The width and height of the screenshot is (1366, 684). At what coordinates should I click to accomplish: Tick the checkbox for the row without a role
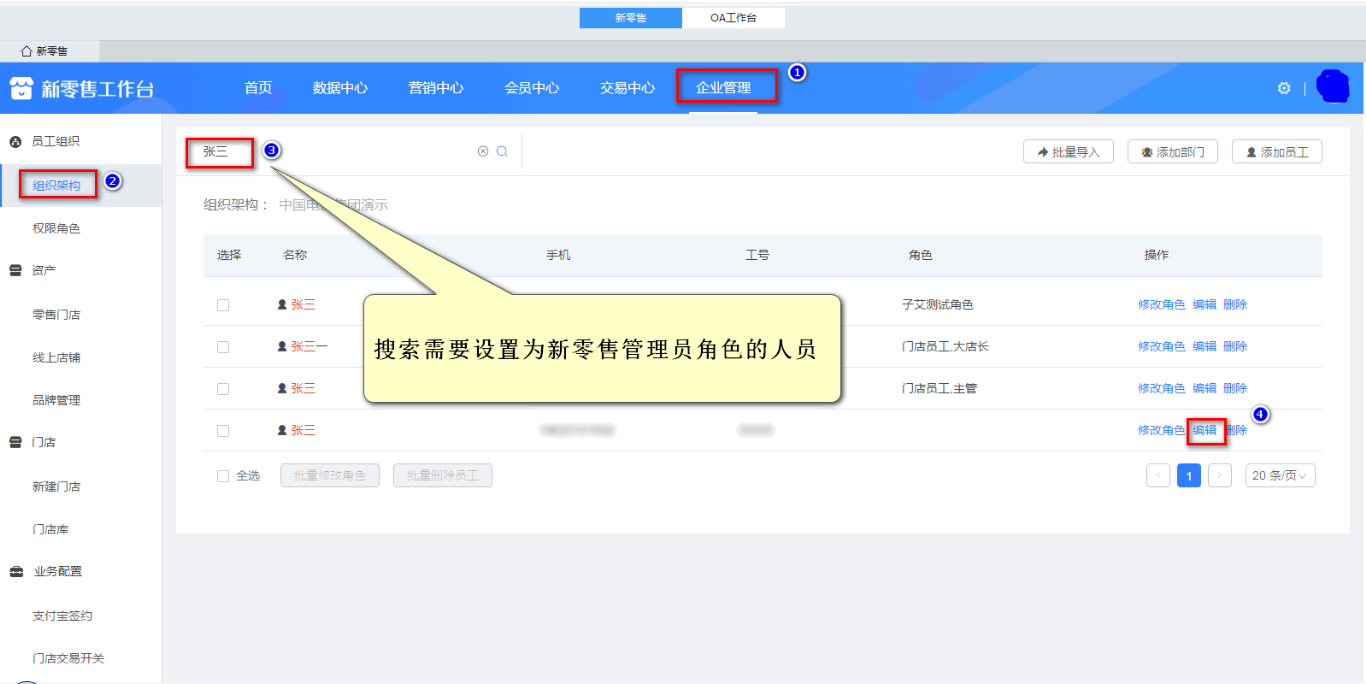coord(223,431)
